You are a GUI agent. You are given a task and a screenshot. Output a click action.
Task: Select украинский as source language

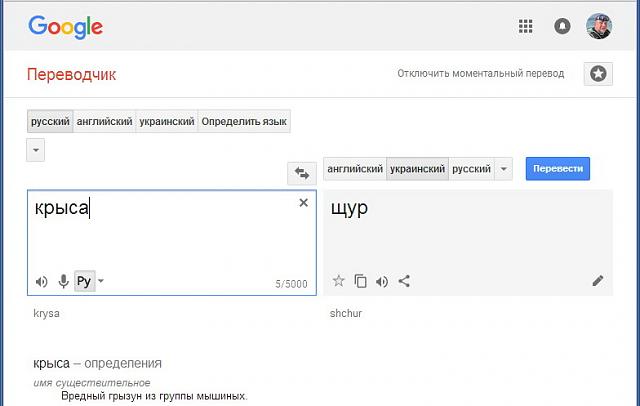click(x=167, y=122)
